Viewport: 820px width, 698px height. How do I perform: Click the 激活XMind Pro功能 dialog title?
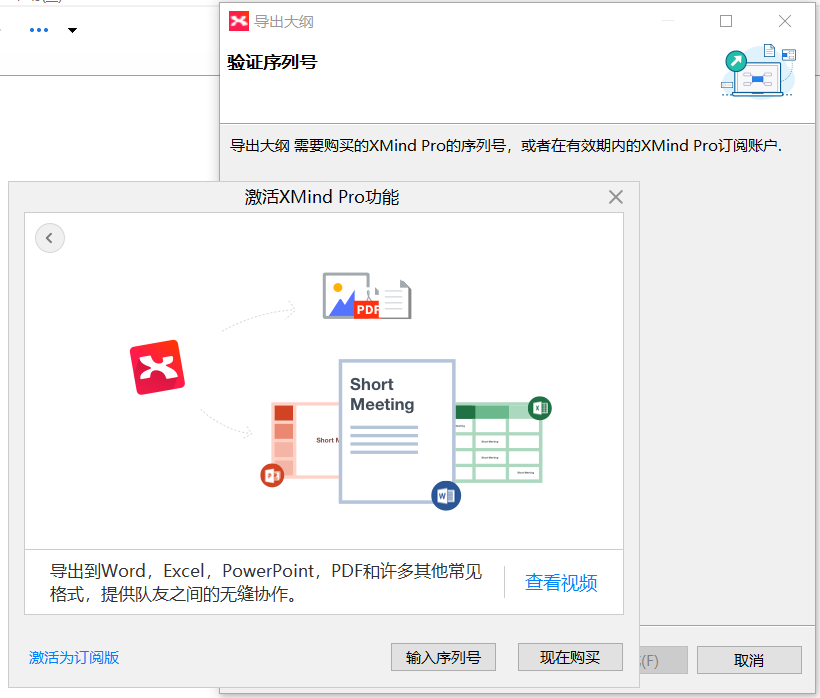click(x=322, y=197)
